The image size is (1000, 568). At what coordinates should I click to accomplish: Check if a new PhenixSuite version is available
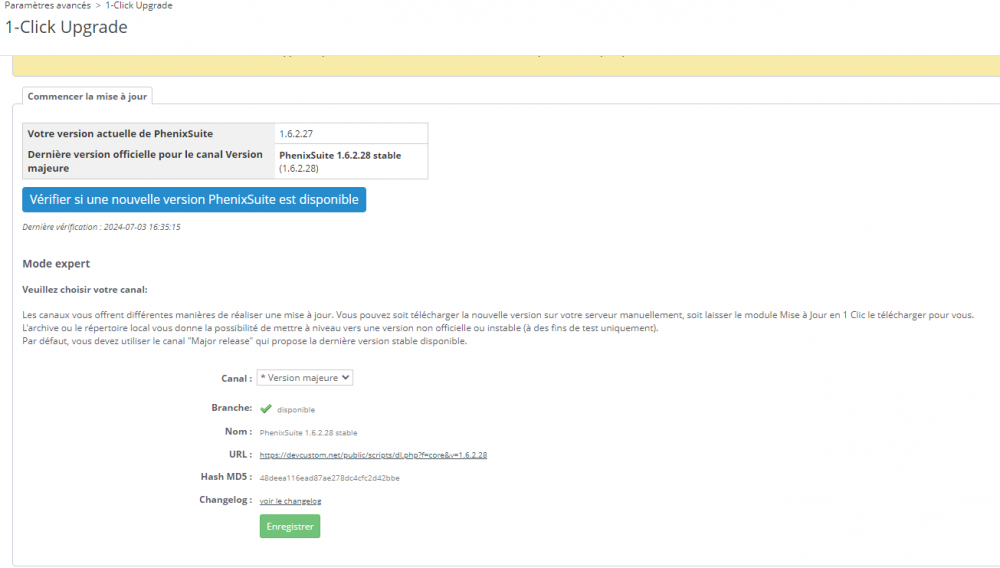tap(194, 200)
